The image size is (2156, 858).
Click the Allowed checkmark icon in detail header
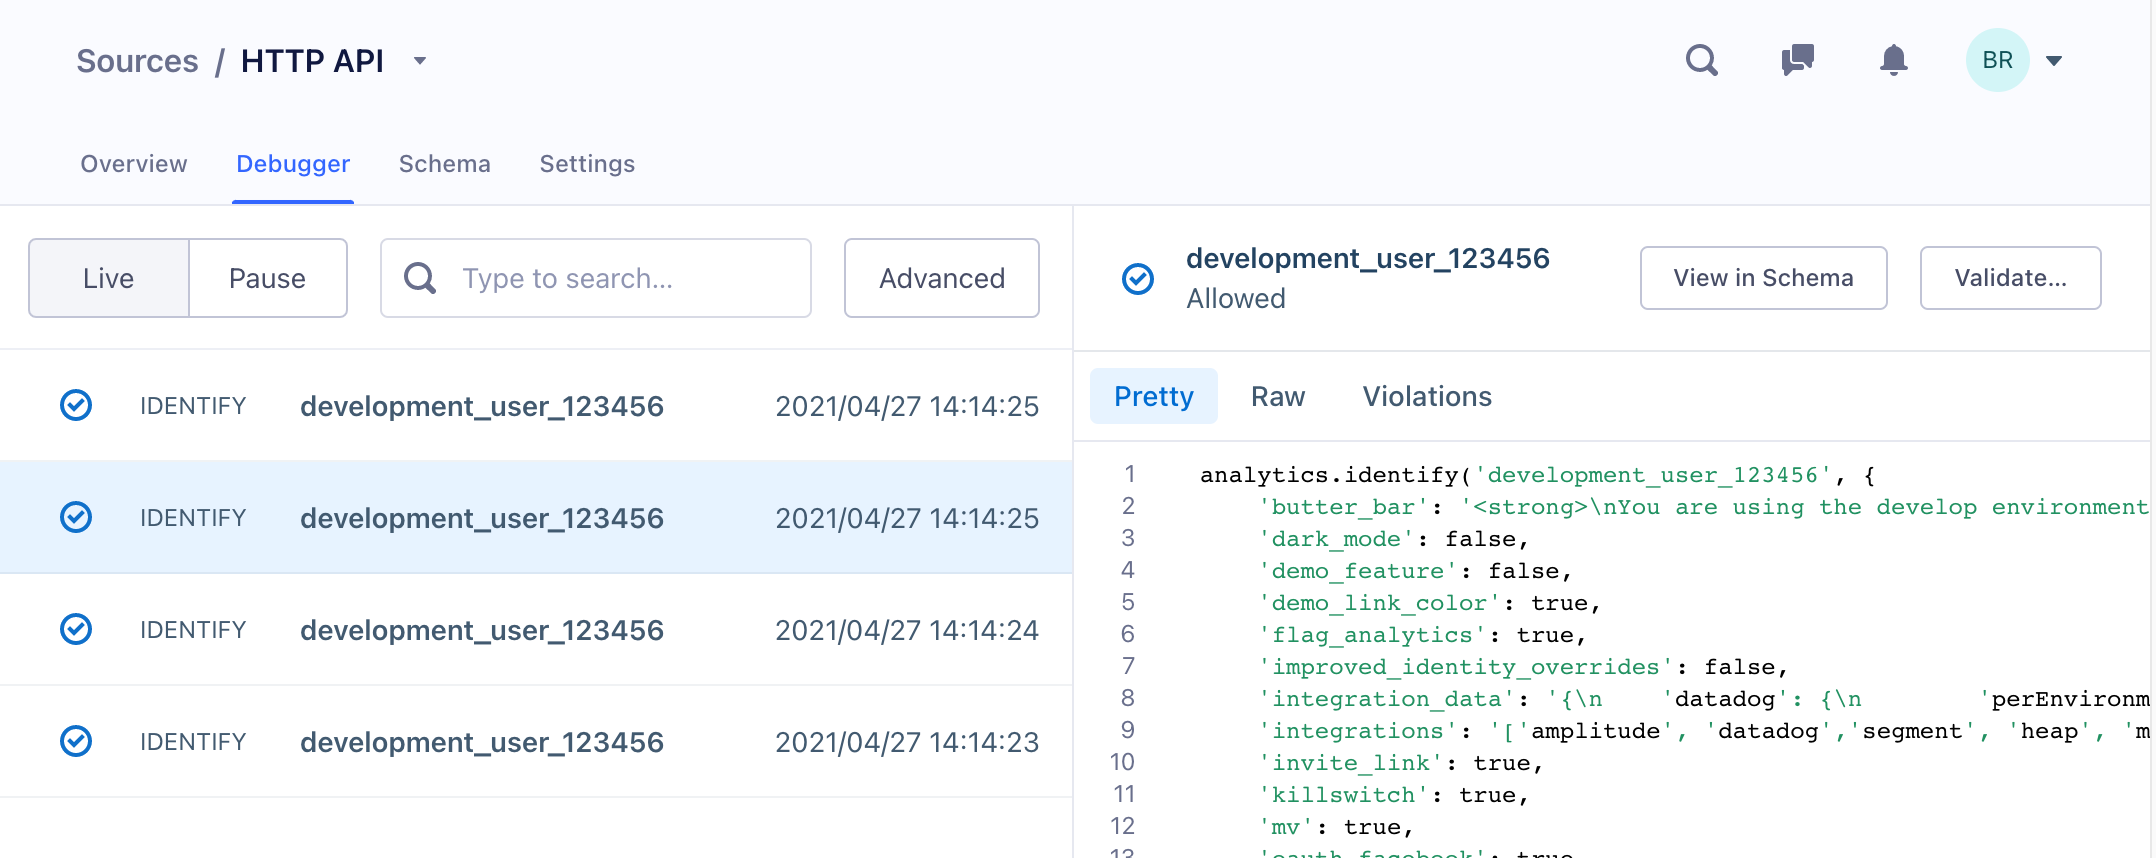click(x=1138, y=279)
